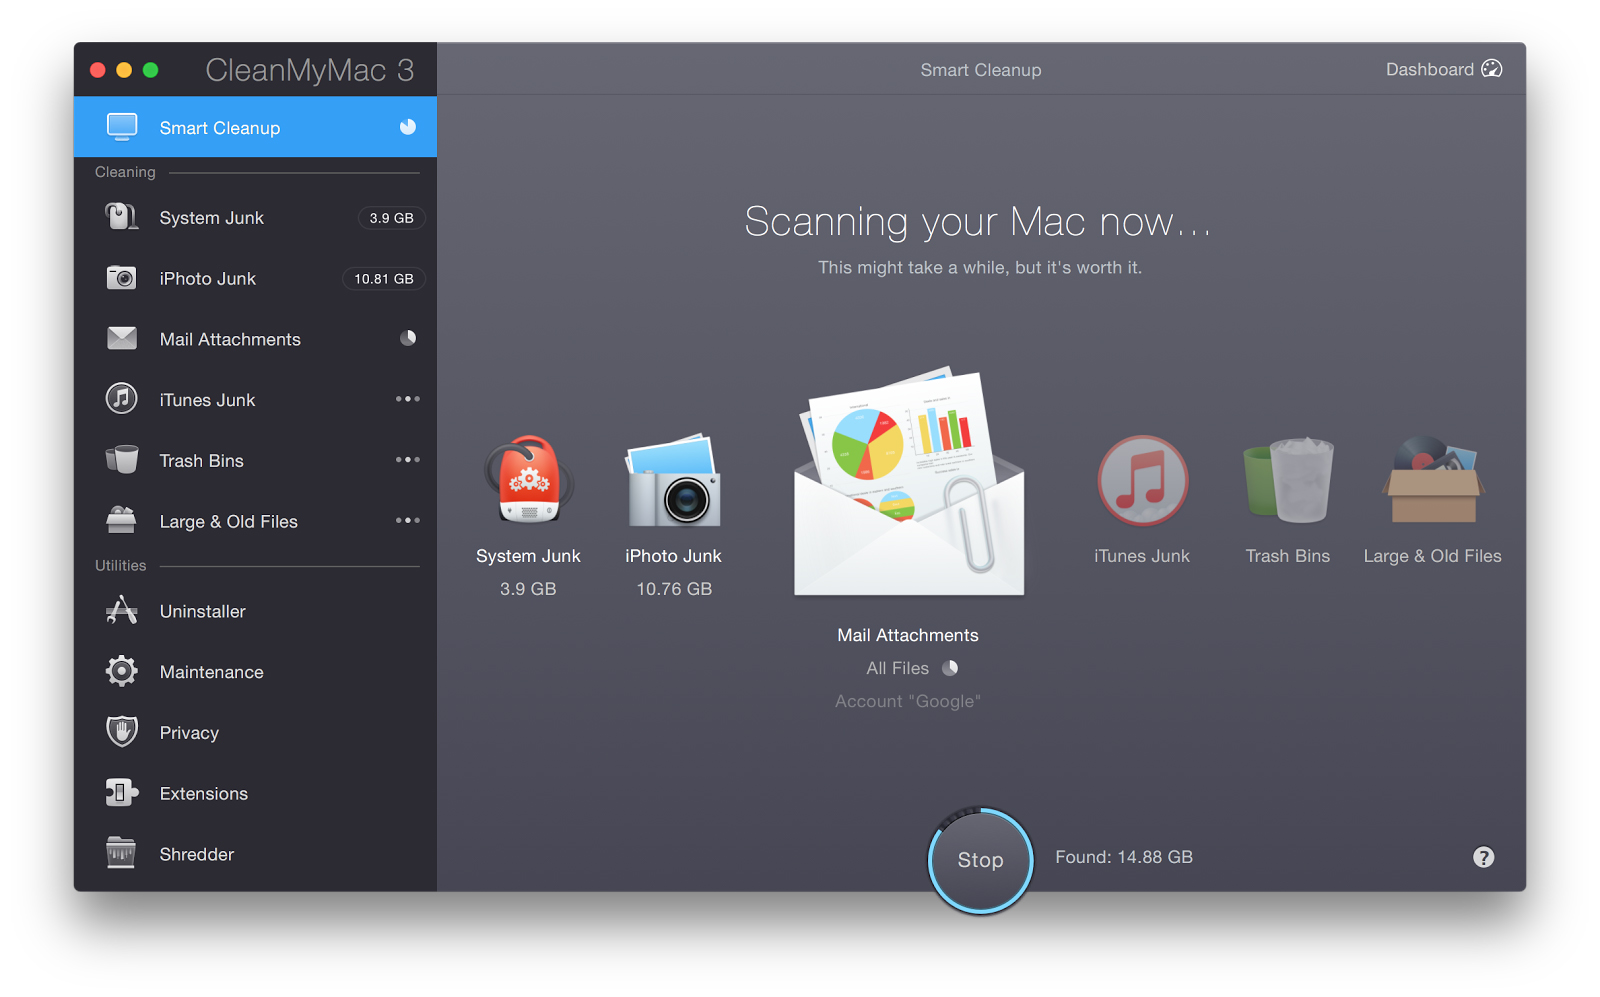Screen dimensions: 1600x997
Task: Click the 'System Junk' caption under the vacuum
Action: click(x=528, y=556)
